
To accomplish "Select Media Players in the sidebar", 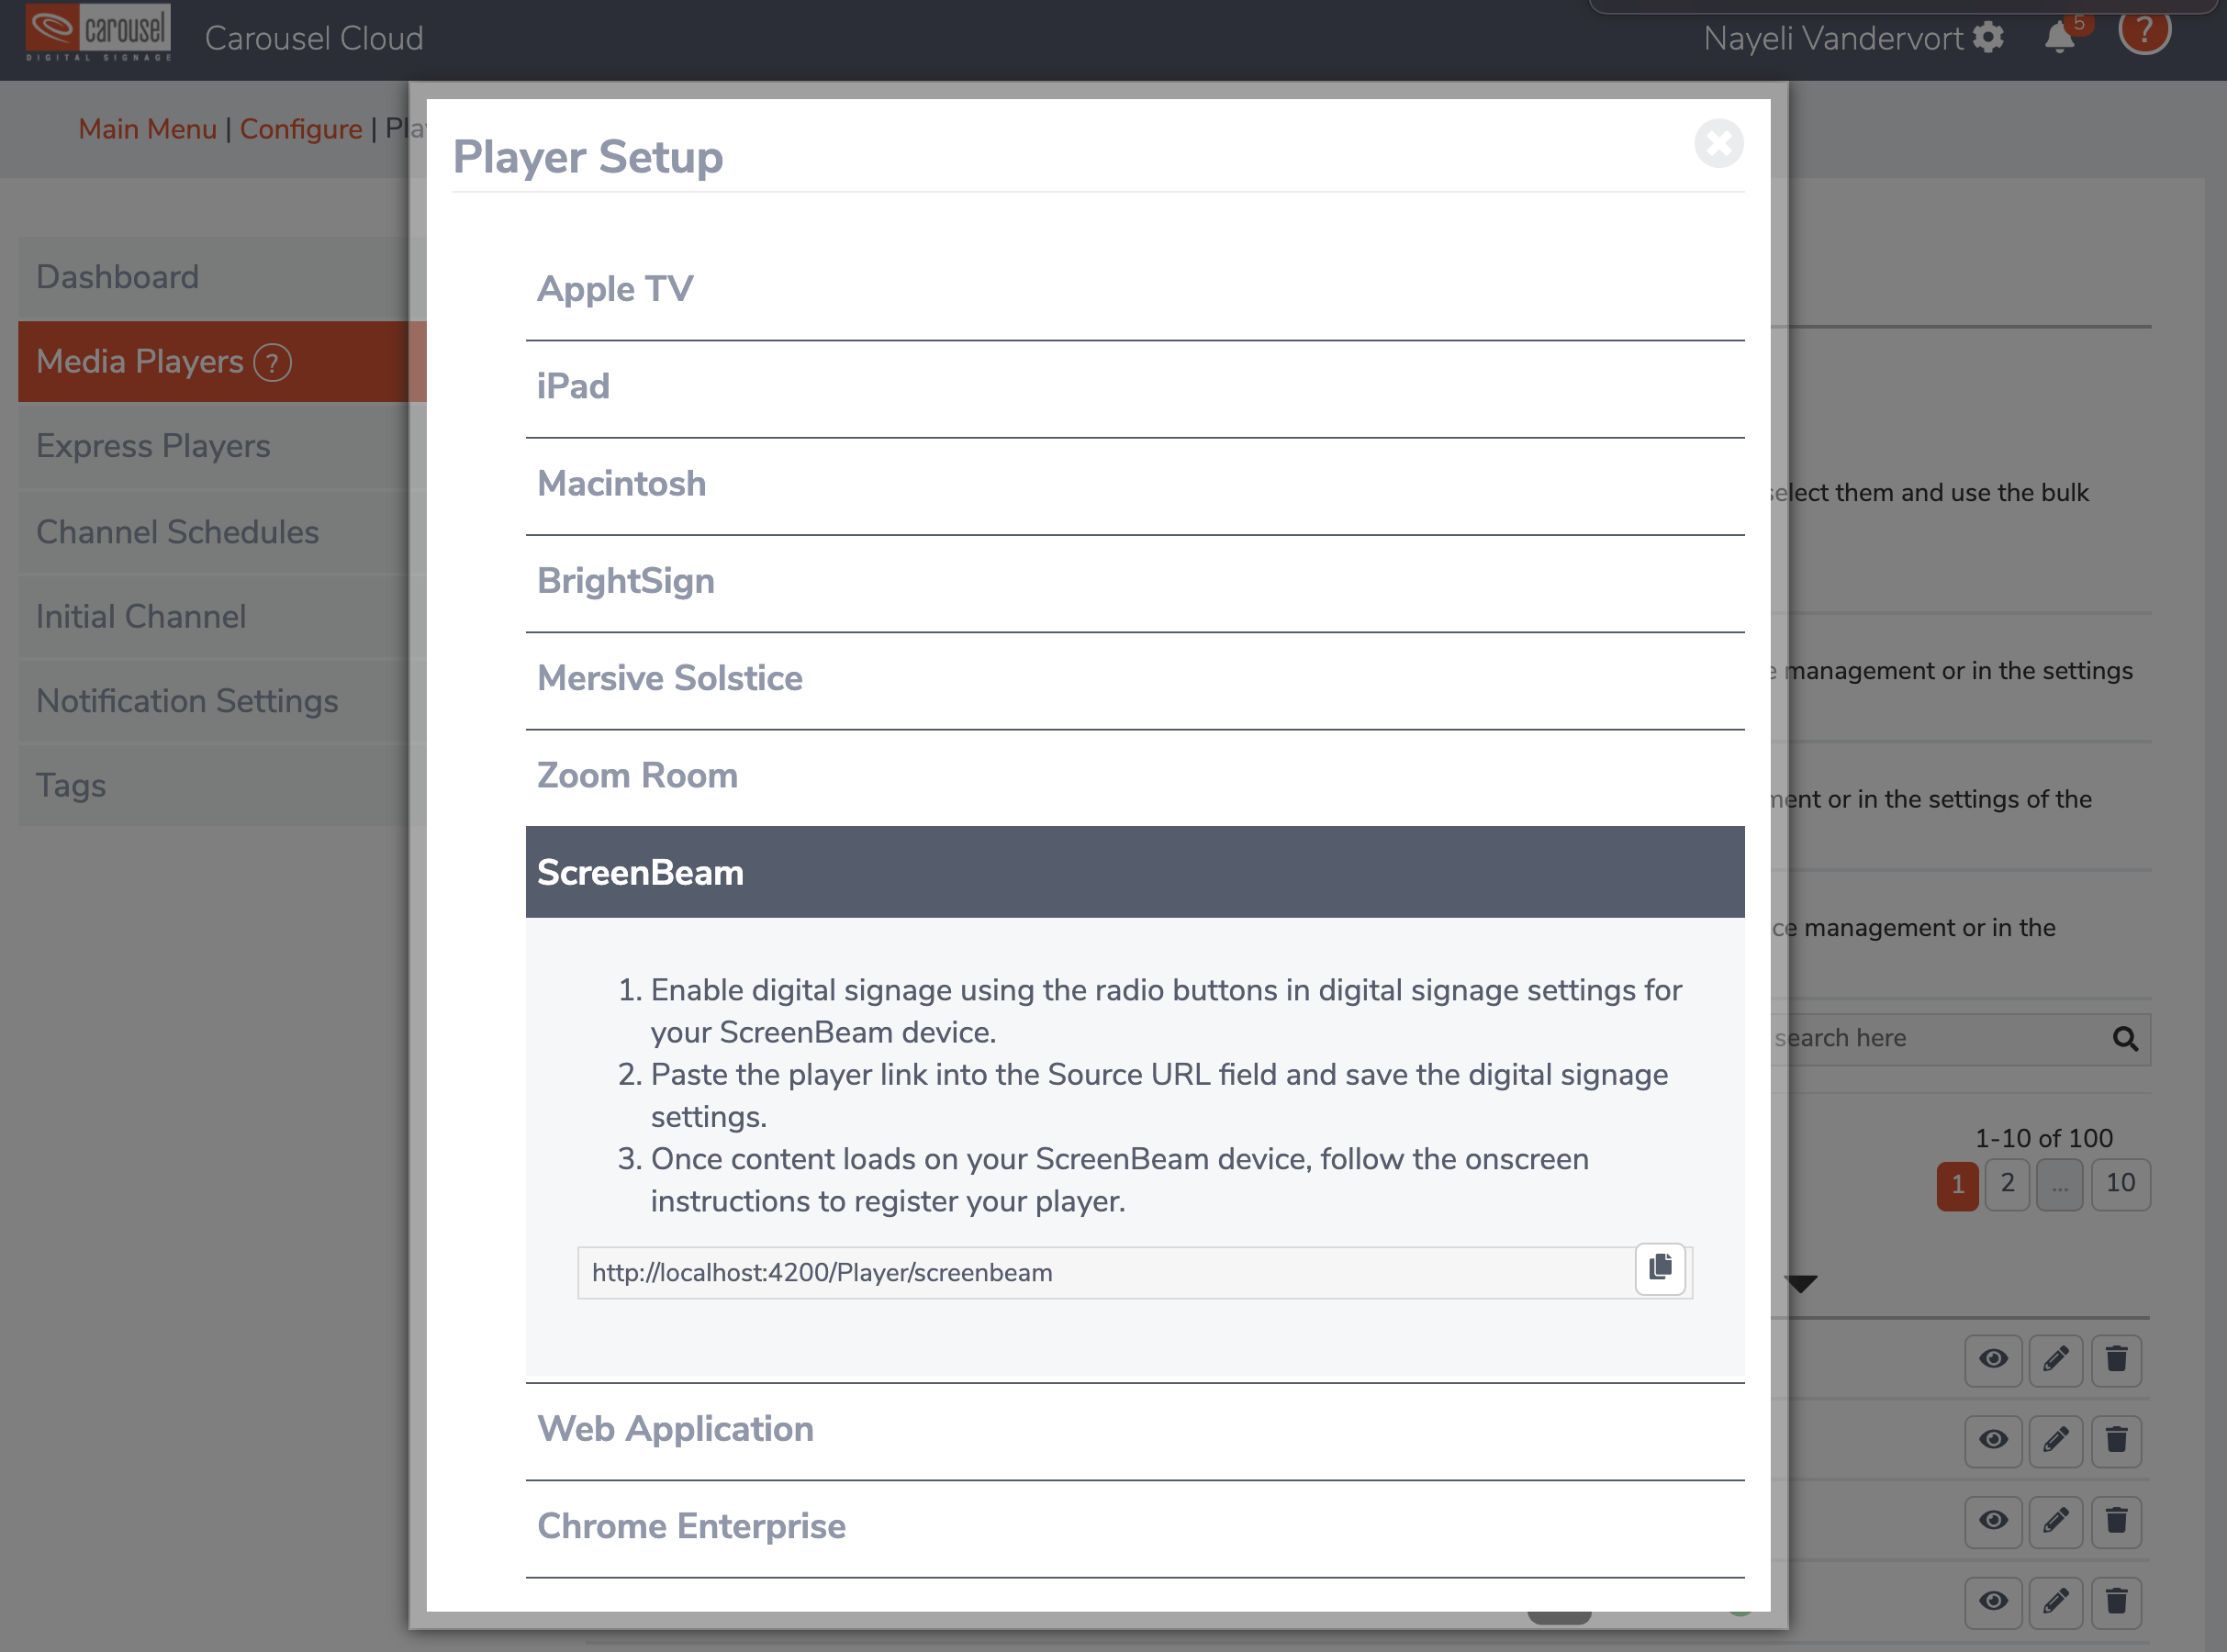I will (x=222, y=362).
